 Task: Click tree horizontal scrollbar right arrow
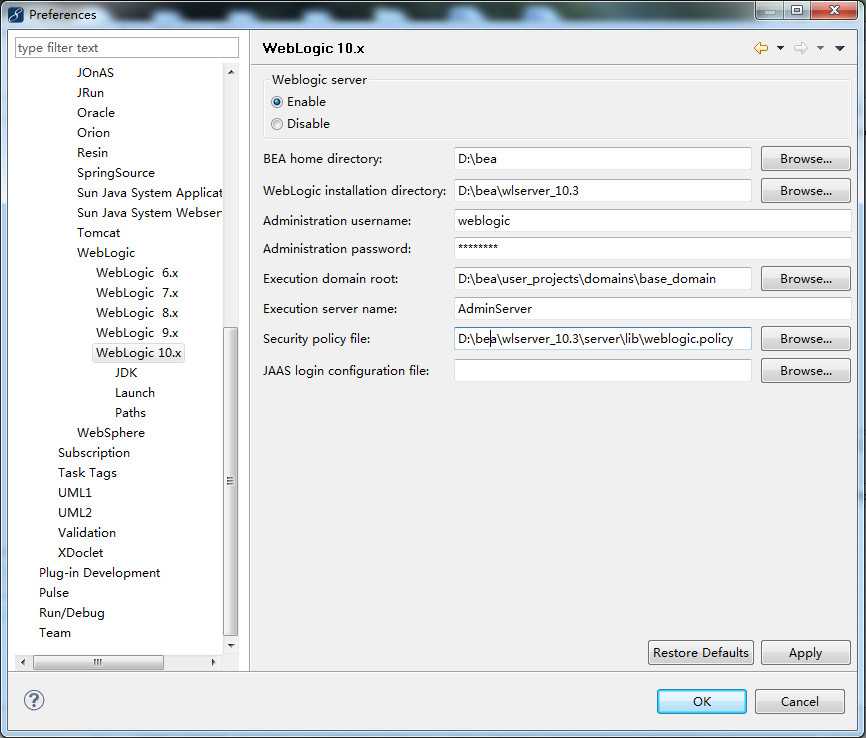[213, 662]
